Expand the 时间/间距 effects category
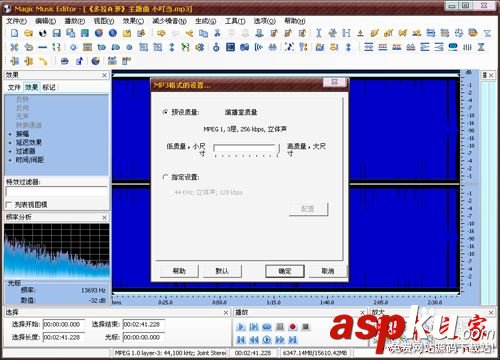Viewport: 500px width, 360px height. [x=10, y=160]
